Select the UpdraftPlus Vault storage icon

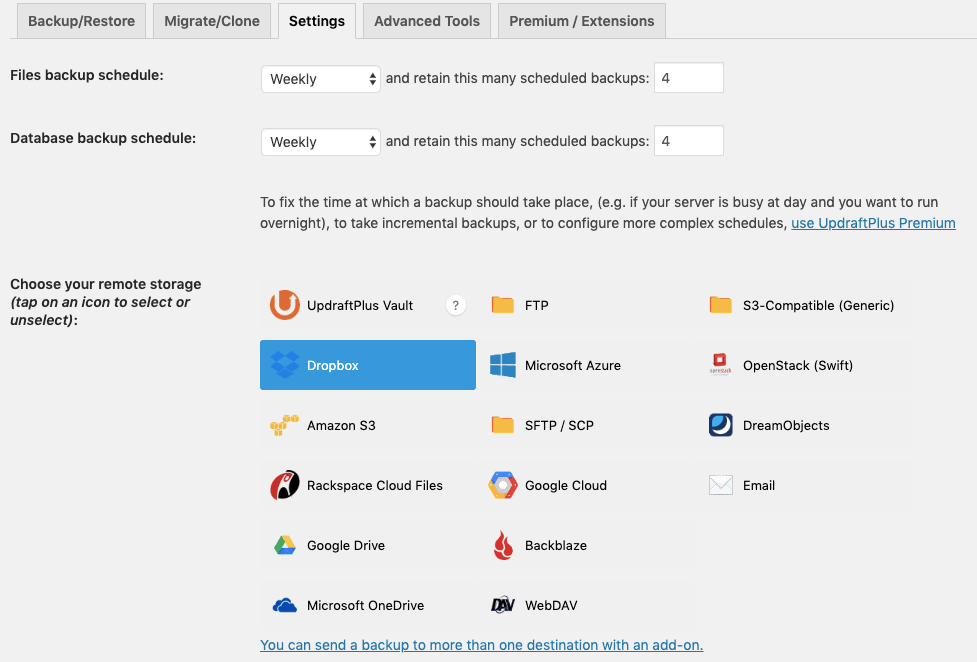tap(285, 305)
